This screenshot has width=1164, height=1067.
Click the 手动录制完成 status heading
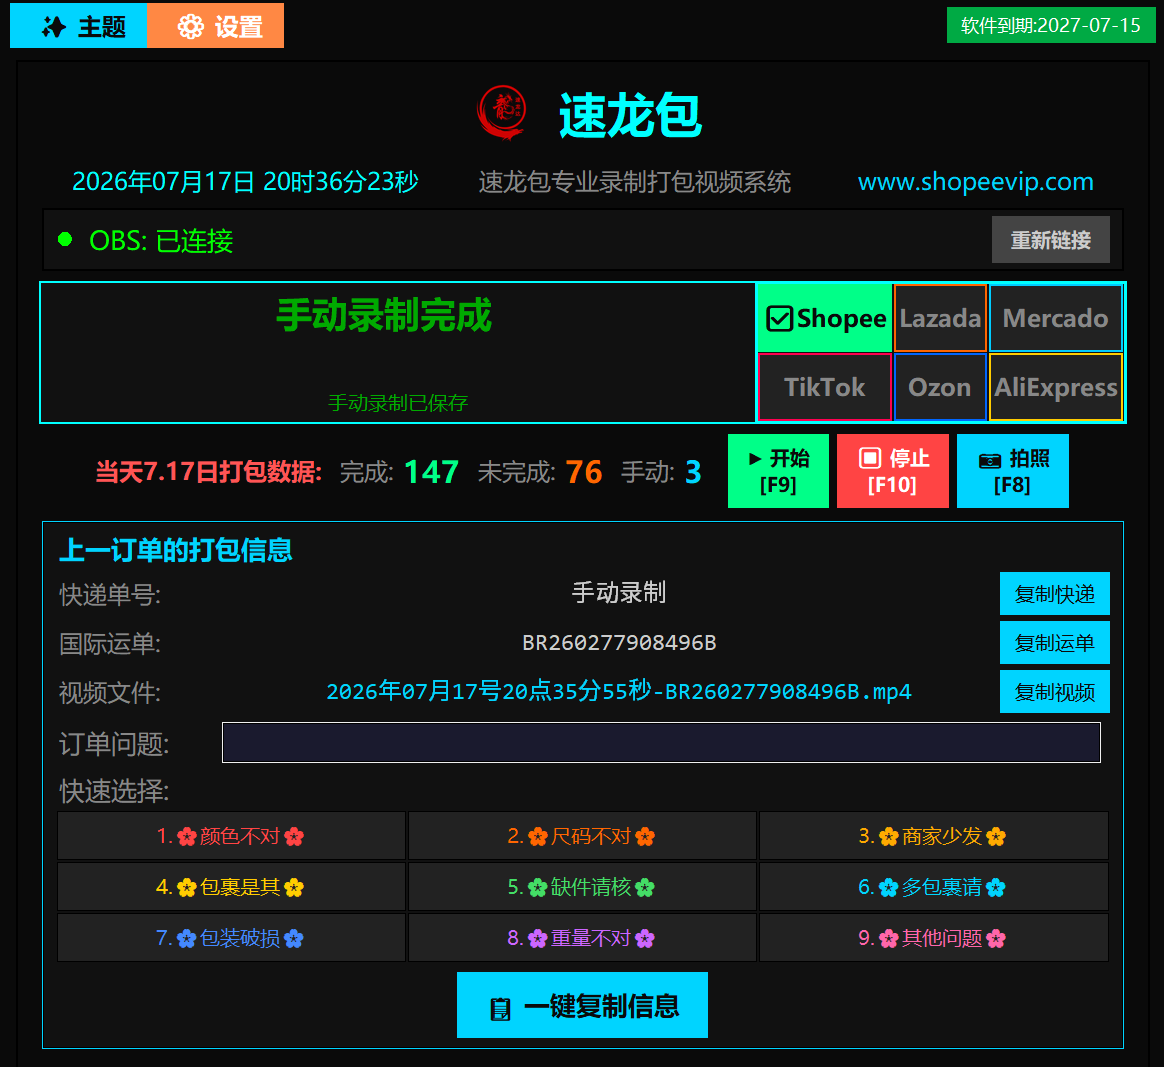[384, 315]
